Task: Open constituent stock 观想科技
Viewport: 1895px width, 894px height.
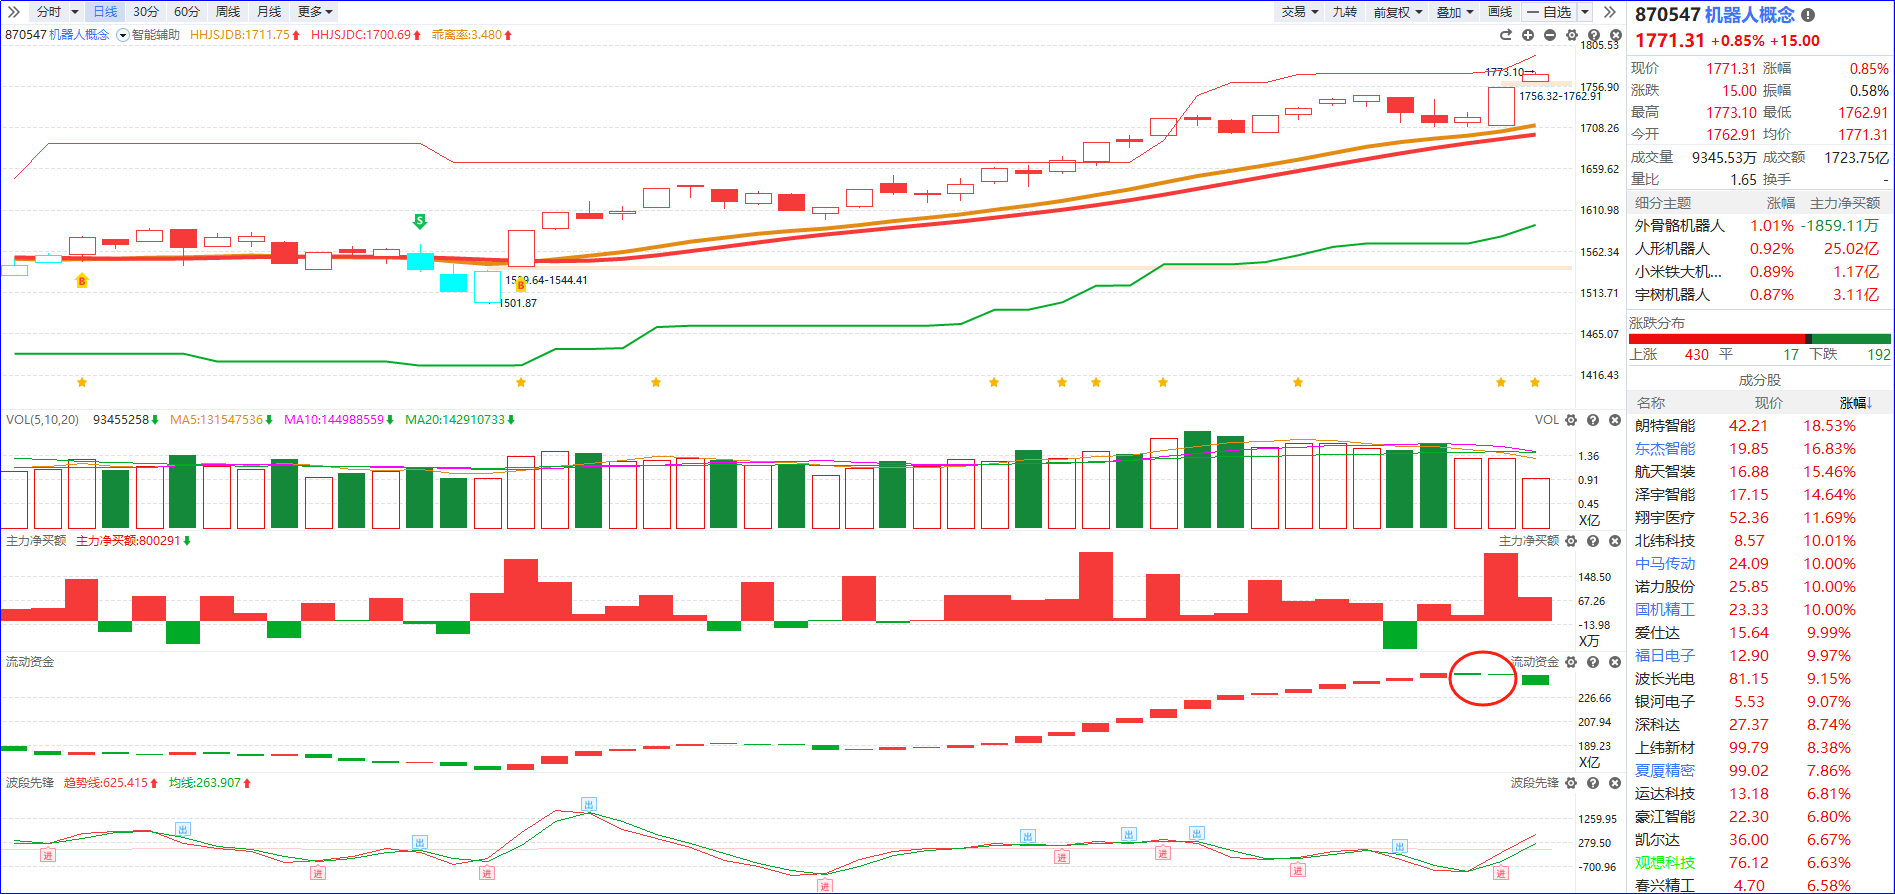Action: tap(1665, 863)
